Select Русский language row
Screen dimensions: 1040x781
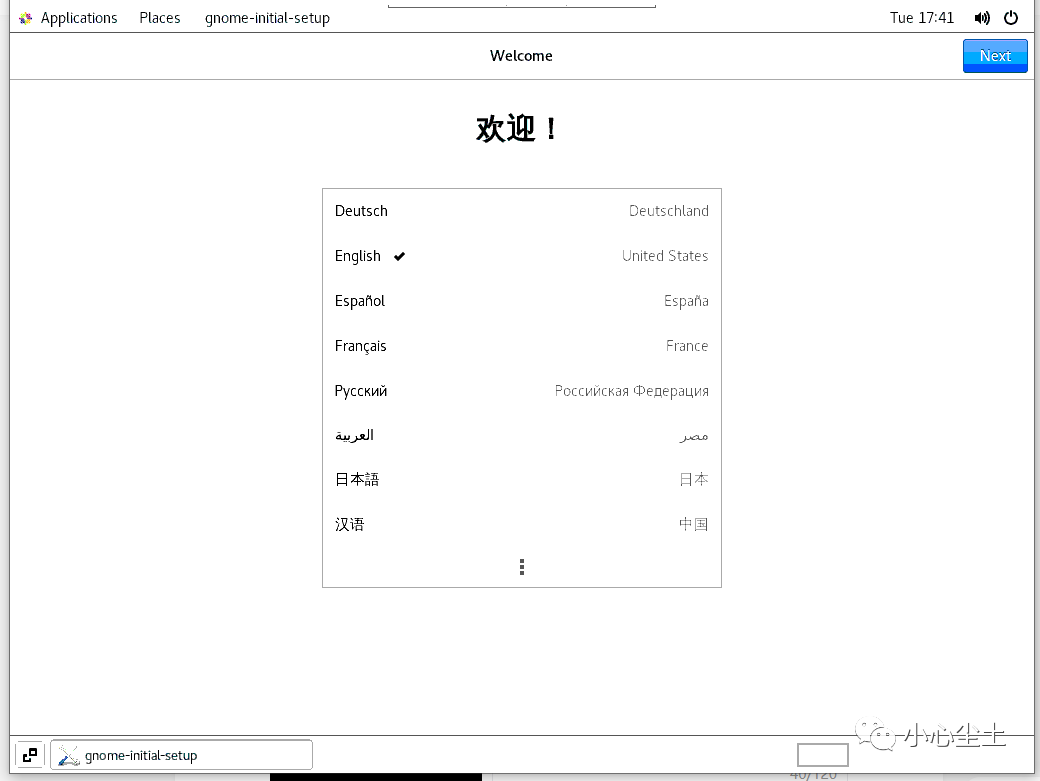click(x=522, y=391)
